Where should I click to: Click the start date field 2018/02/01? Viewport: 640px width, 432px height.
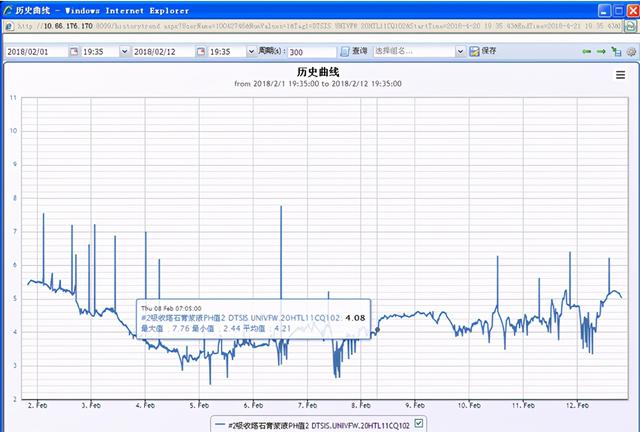[37, 51]
